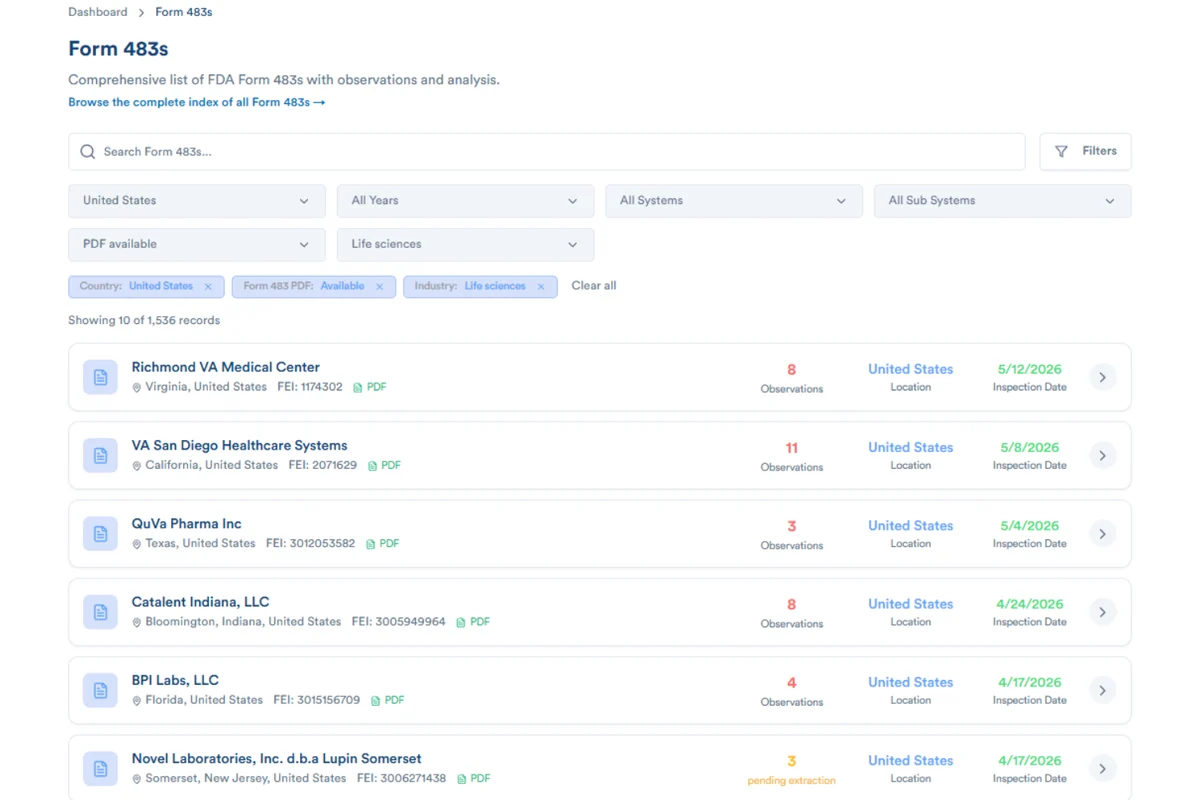Click the inspection date 5/12/2026

[x=1030, y=369]
